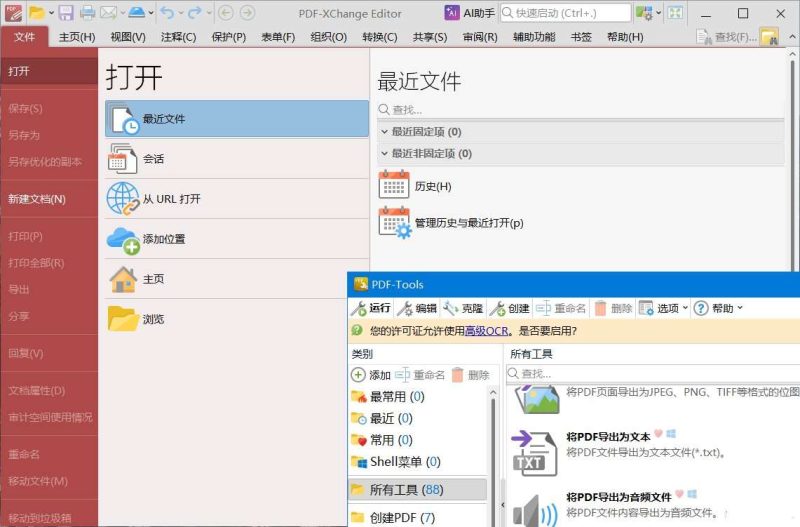Select the 所有工具 (88) category
Viewport: 800px width, 527px height.
click(418, 490)
